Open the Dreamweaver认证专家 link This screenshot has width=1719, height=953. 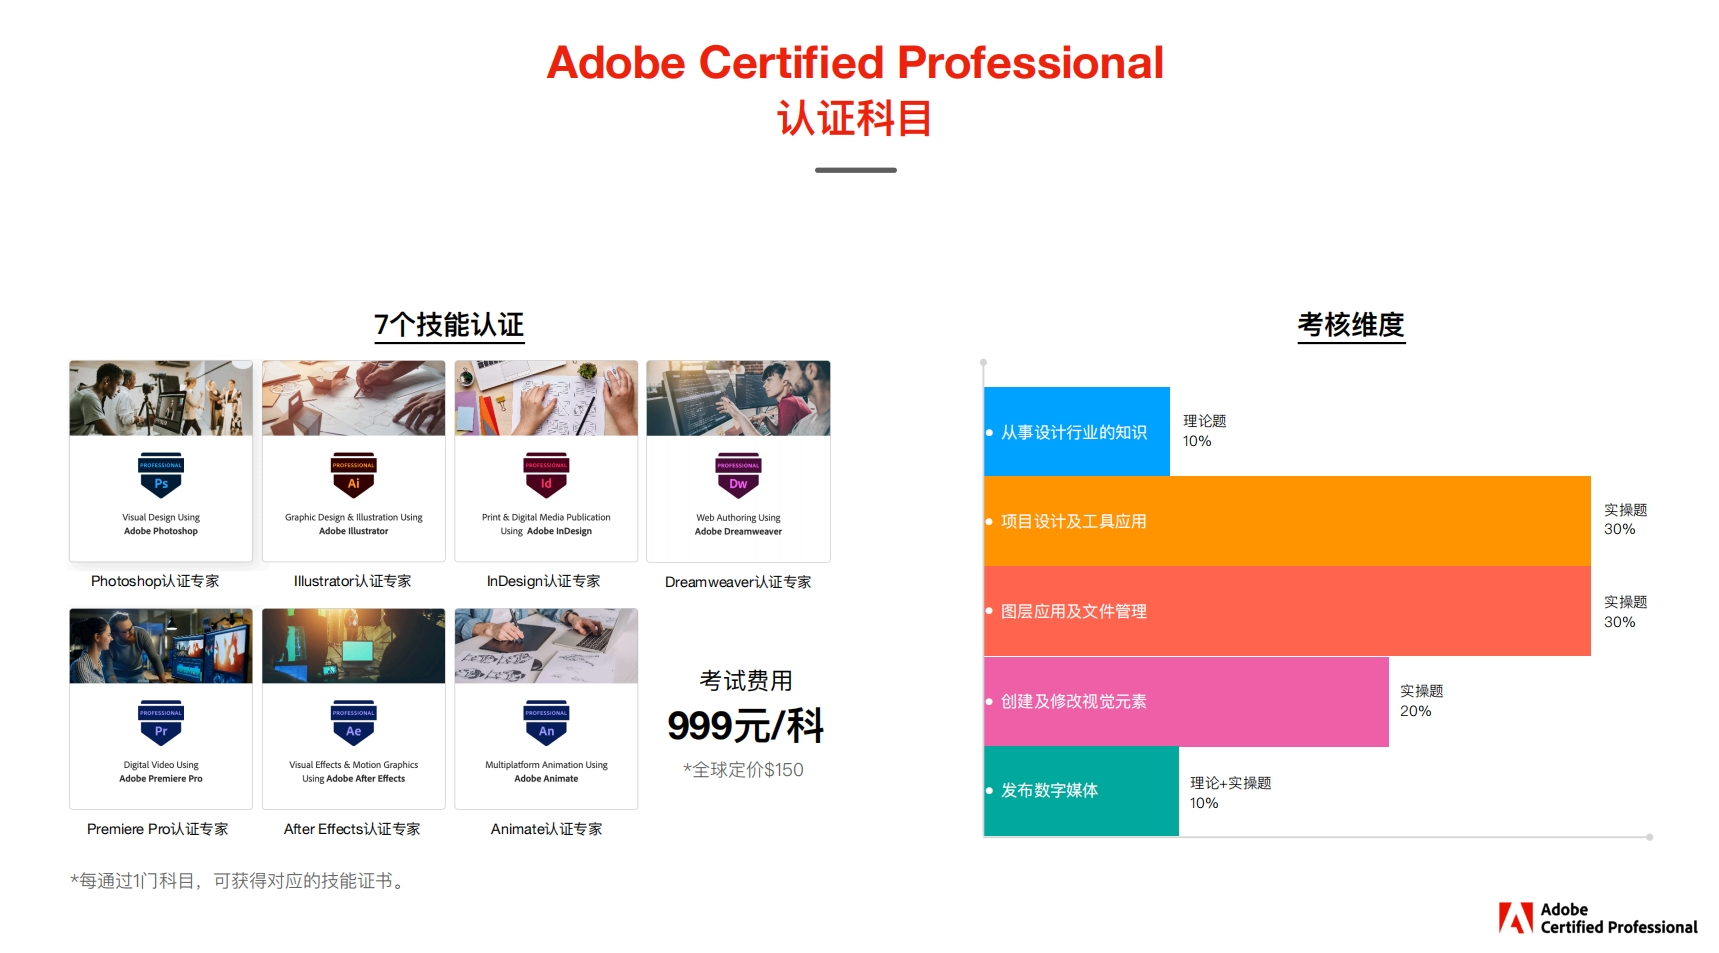point(738,581)
